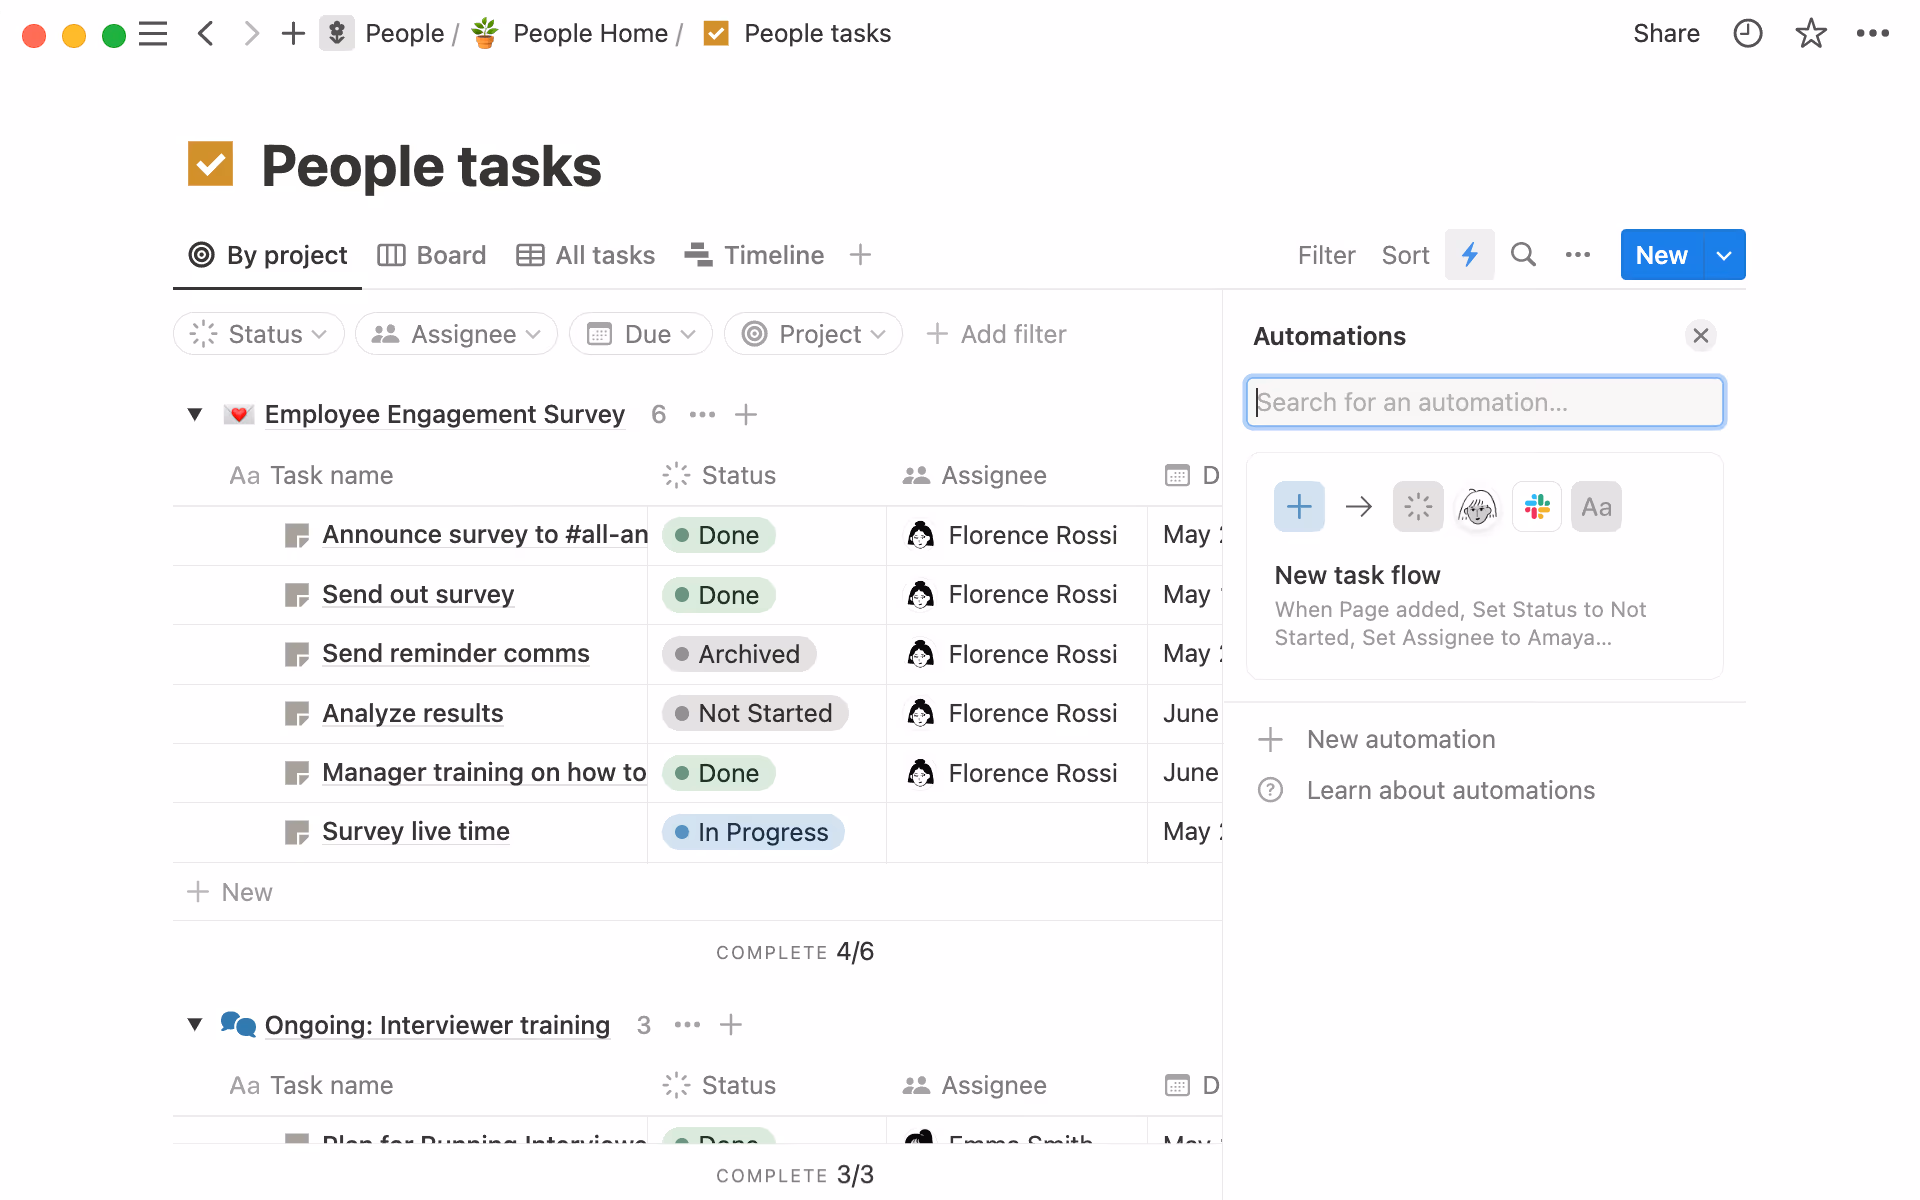Click the back navigation arrow
Viewport: 1920px width, 1200px height.
coord(206,33)
